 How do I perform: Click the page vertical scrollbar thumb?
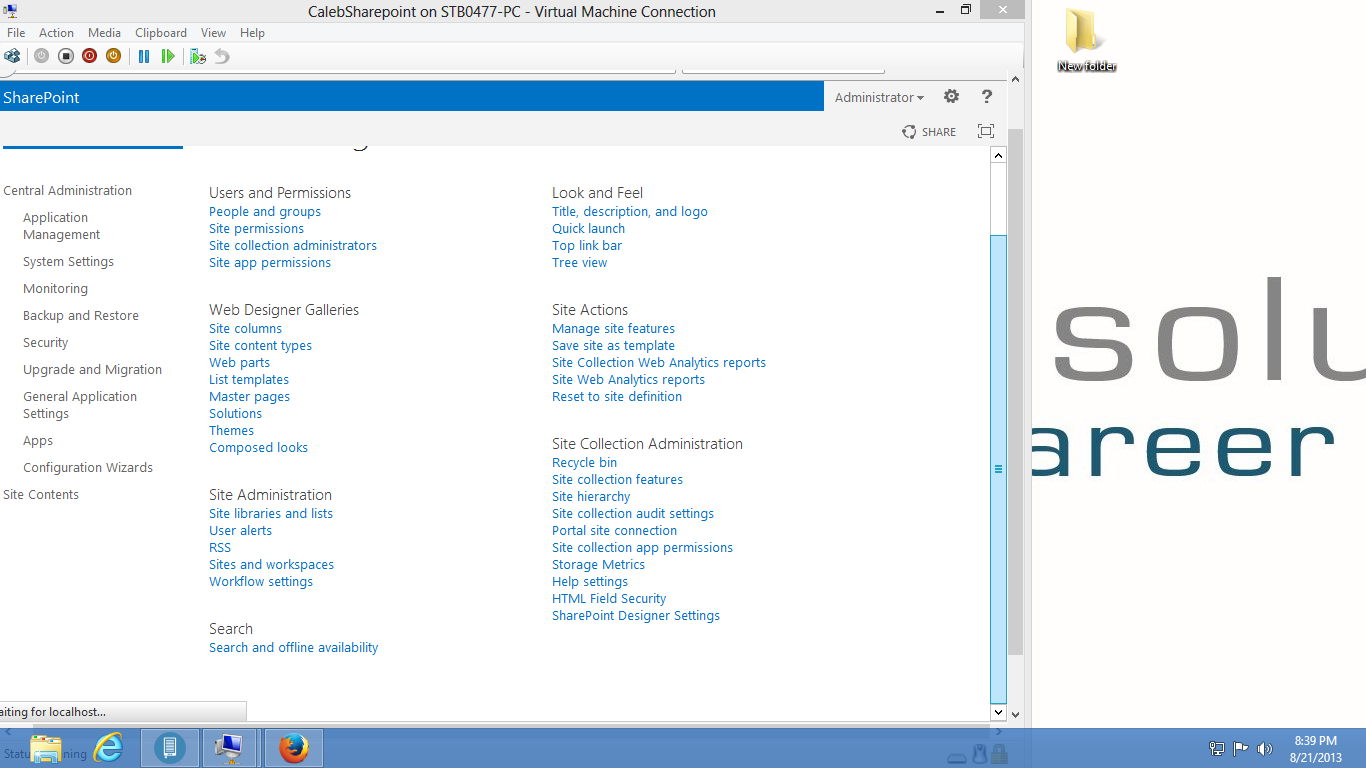click(998, 469)
